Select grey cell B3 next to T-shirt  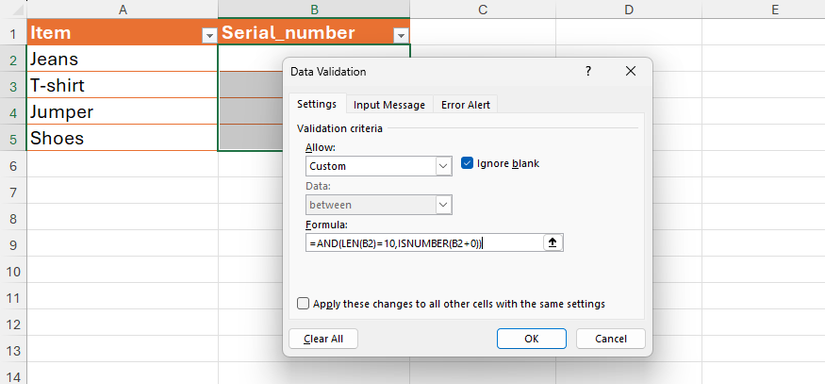(250, 85)
